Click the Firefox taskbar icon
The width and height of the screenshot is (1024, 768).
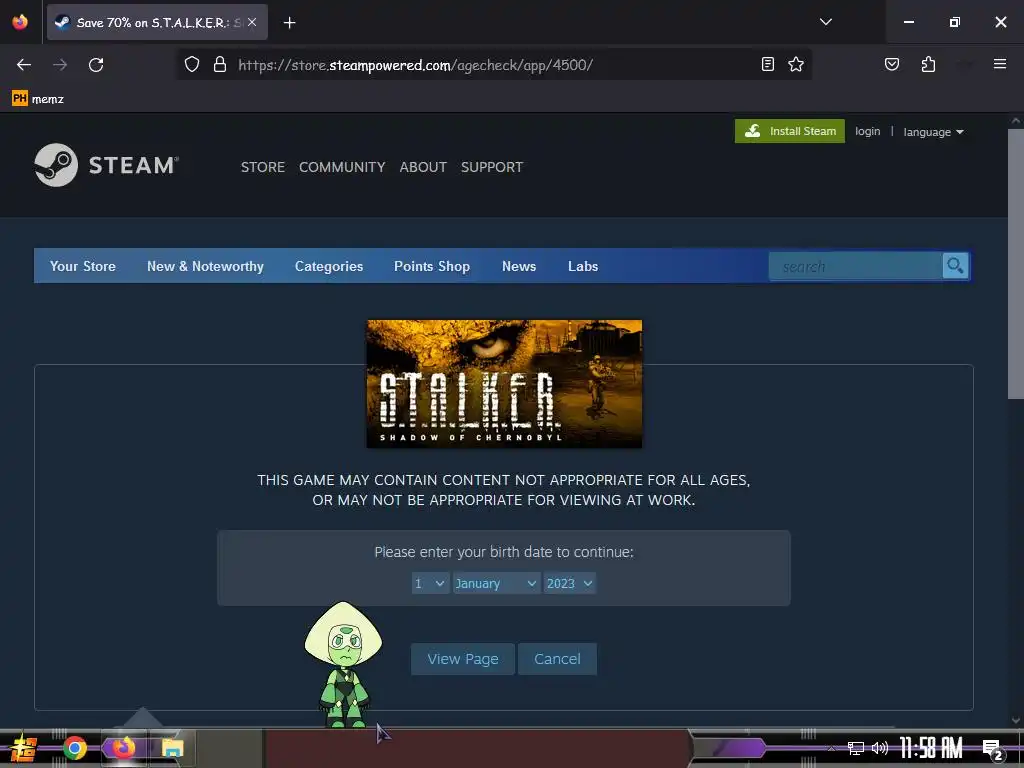(x=123, y=748)
